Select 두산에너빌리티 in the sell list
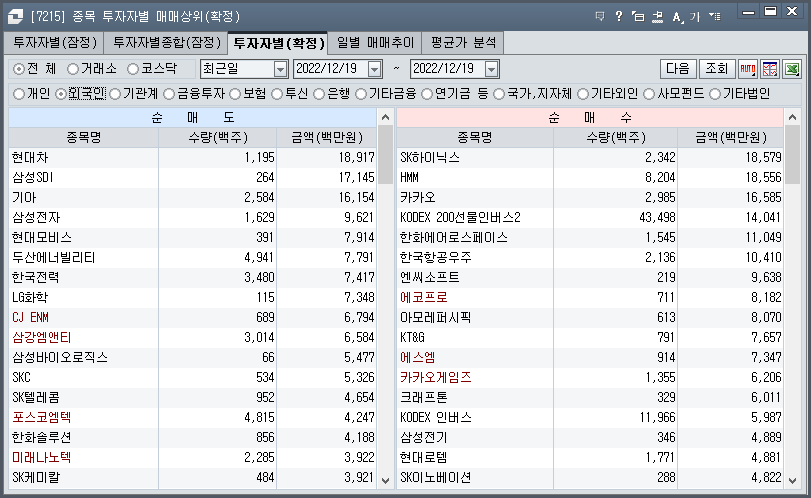The image size is (811, 498). click(54, 258)
